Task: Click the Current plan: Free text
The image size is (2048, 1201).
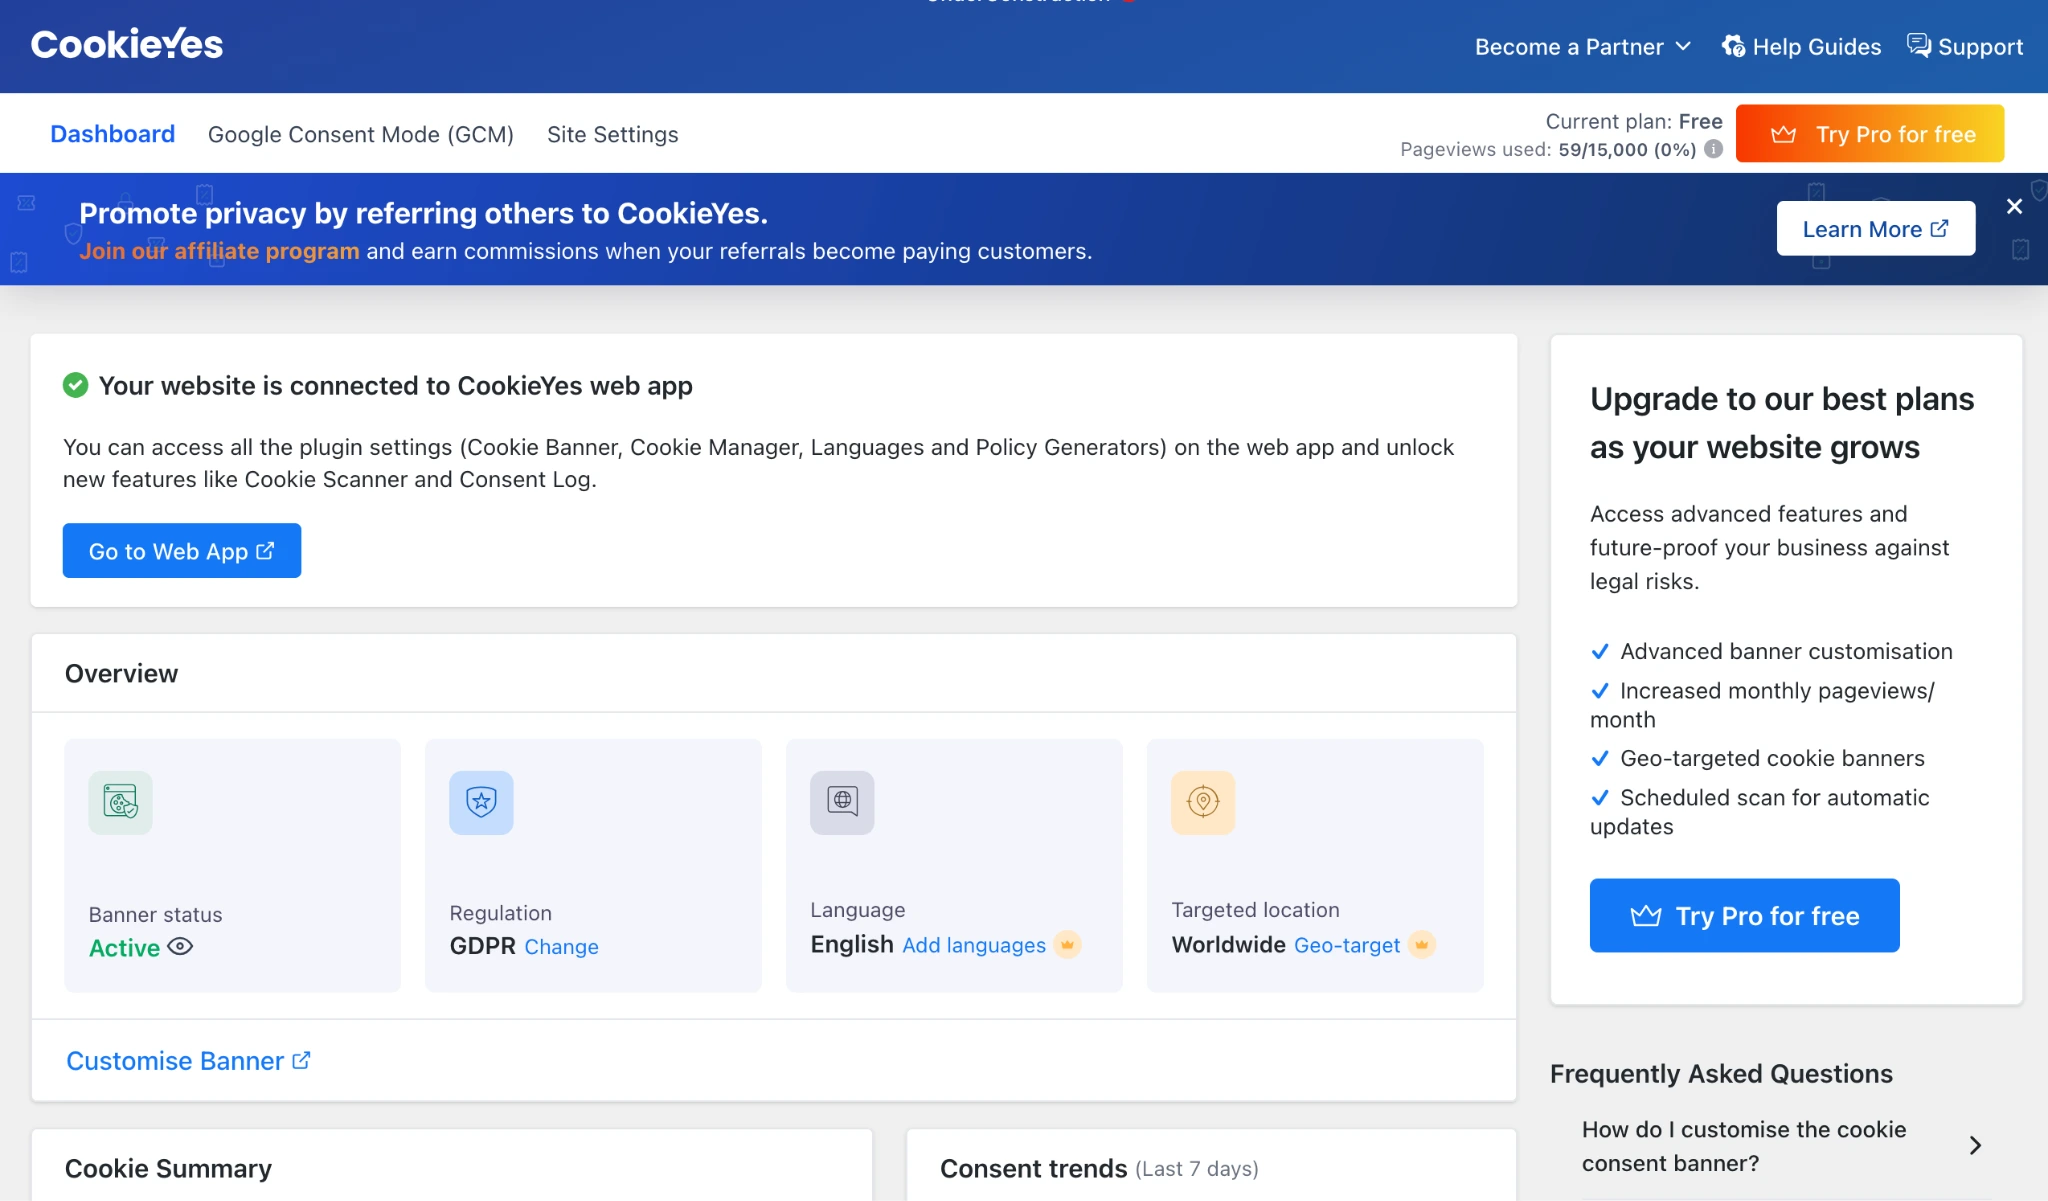Action: click(x=1634, y=121)
